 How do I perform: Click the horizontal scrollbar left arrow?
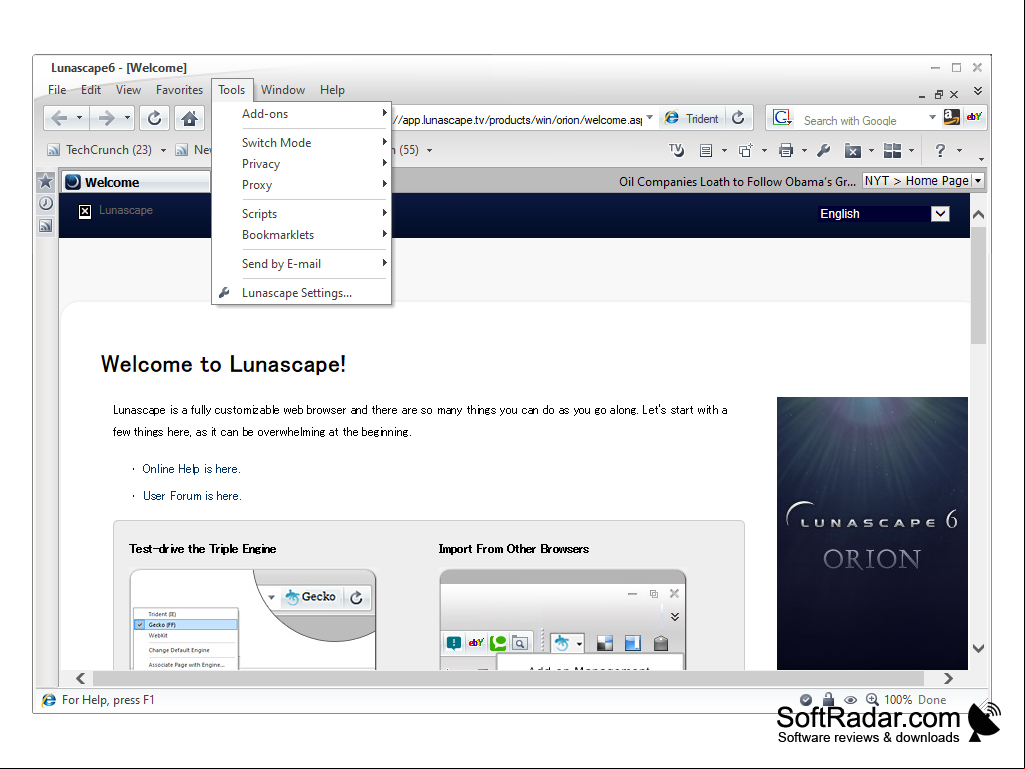tap(80, 678)
